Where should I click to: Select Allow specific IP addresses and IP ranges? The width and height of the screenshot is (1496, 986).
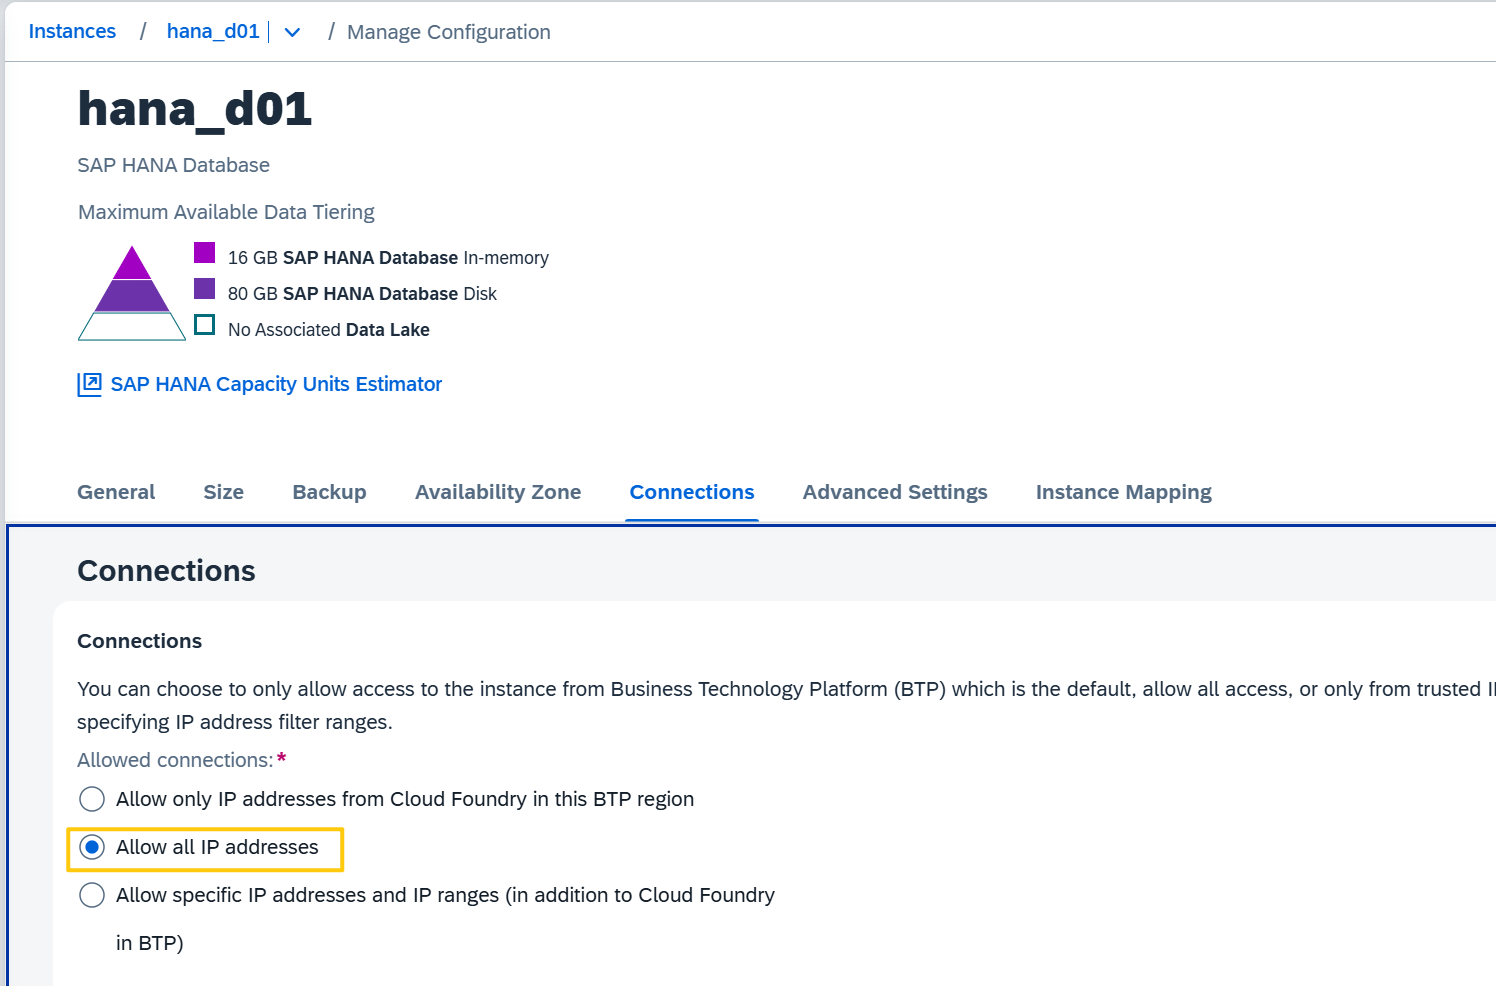tap(92, 895)
